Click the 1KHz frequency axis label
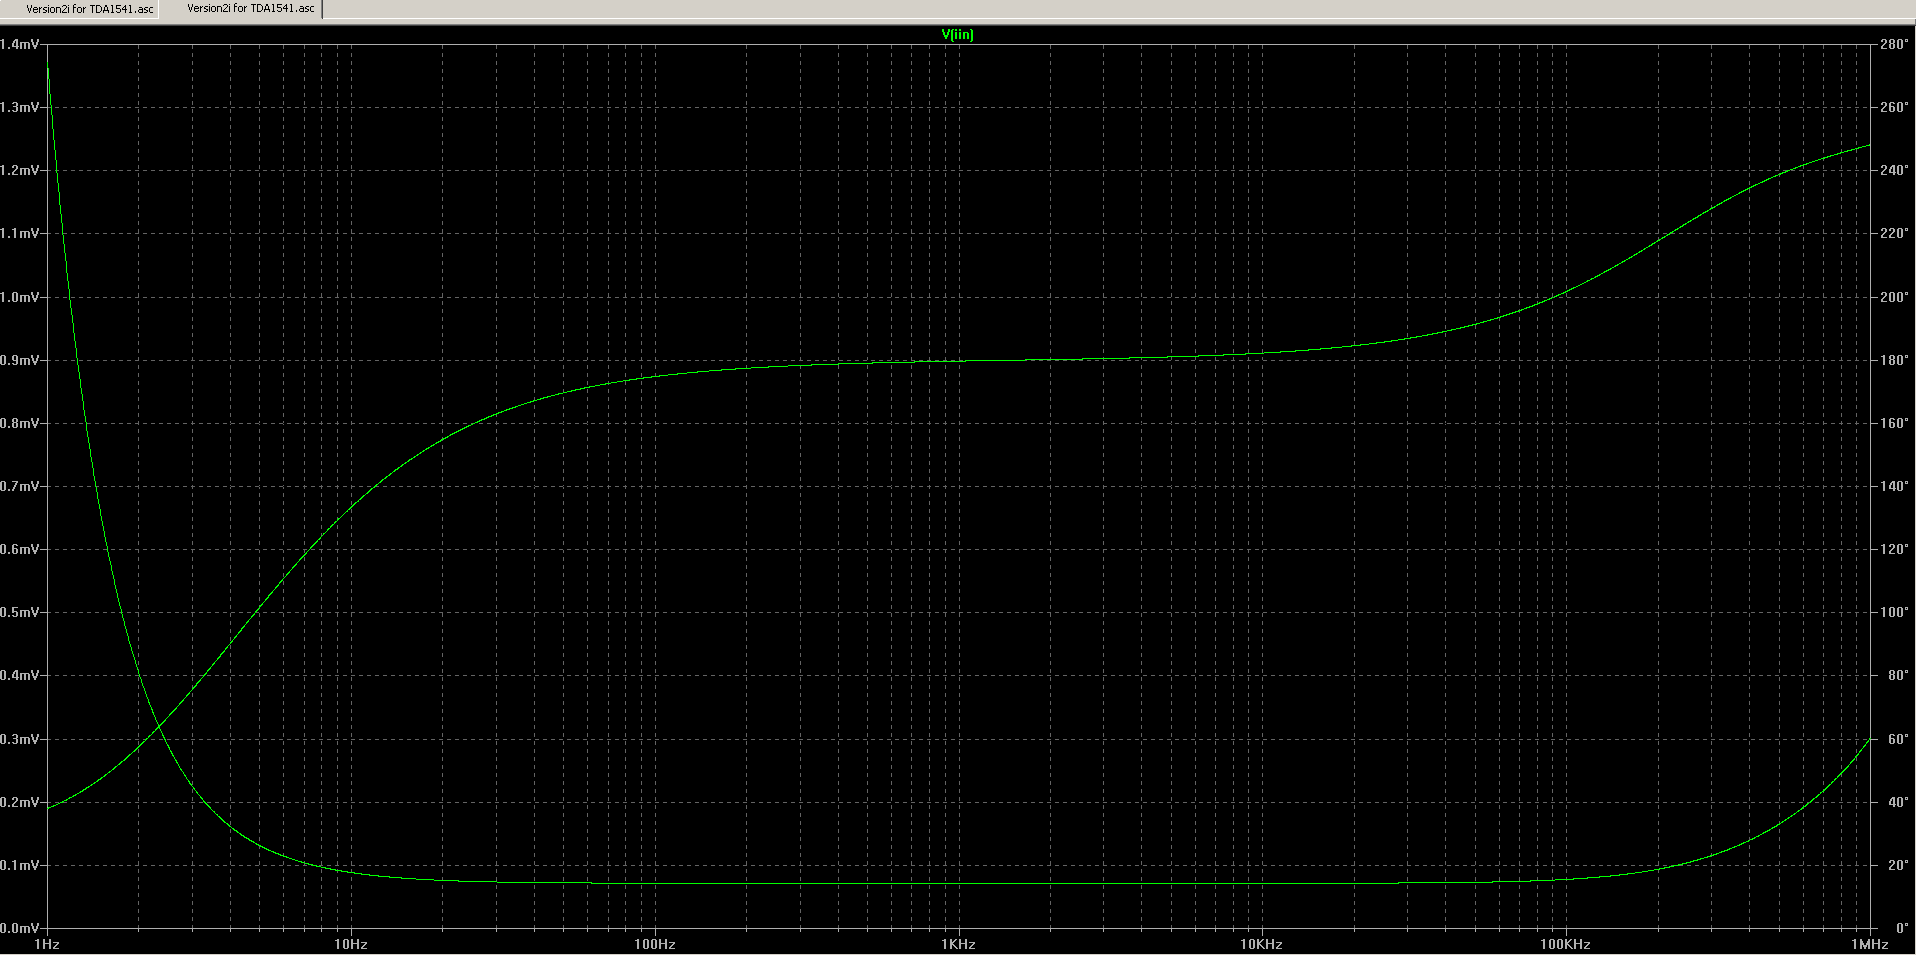 [958, 944]
